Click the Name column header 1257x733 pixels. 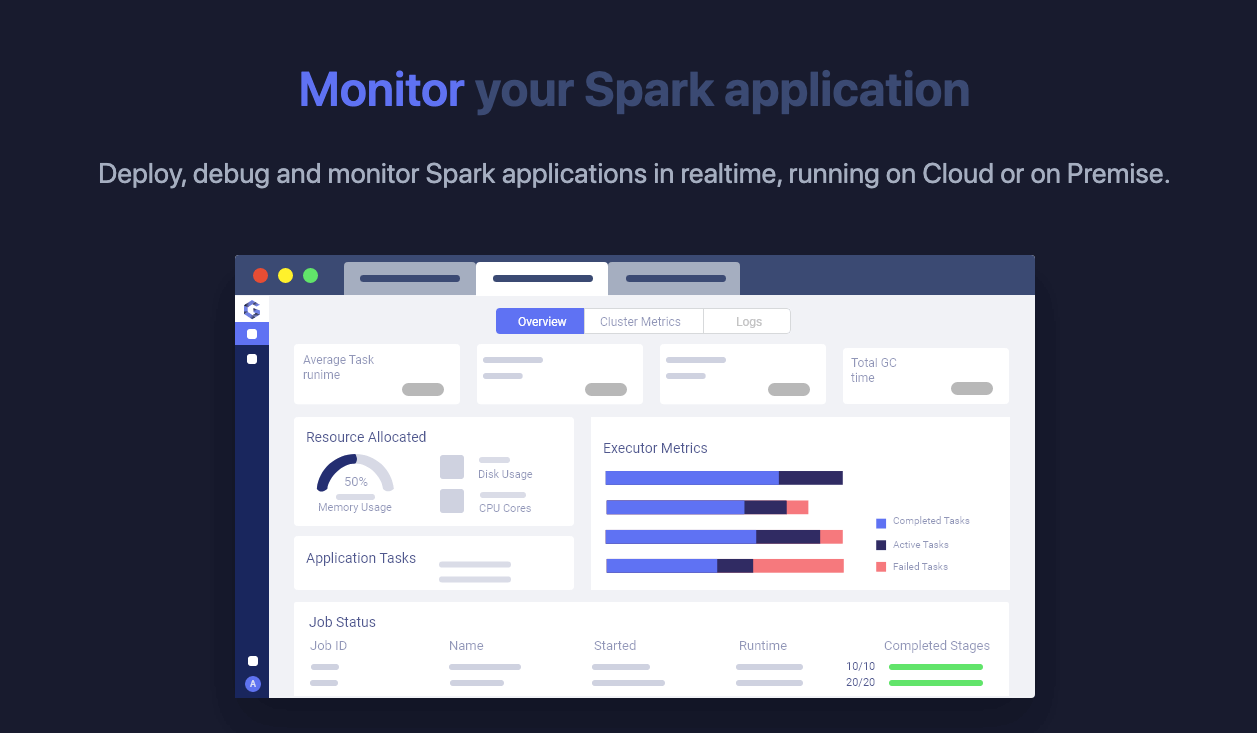[x=466, y=646]
